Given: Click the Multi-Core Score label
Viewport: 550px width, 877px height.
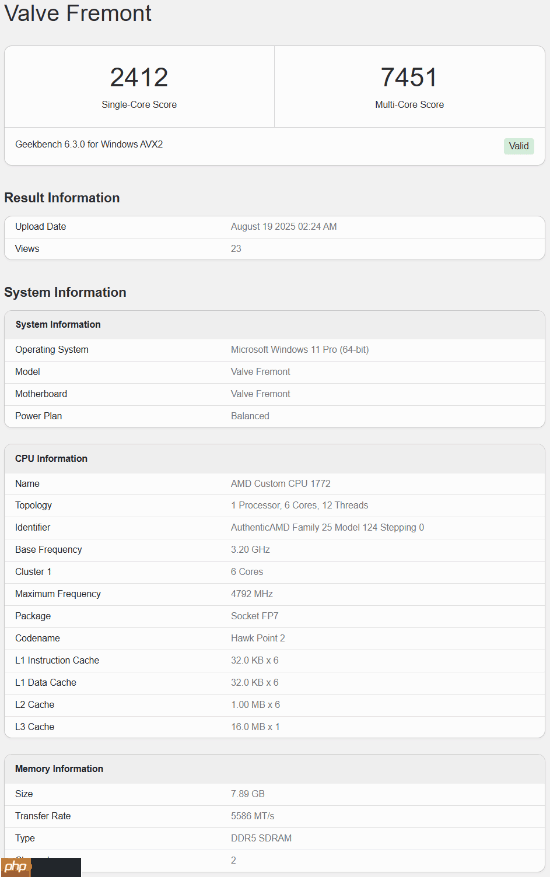Looking at the screenshot, I should (409, 105).
